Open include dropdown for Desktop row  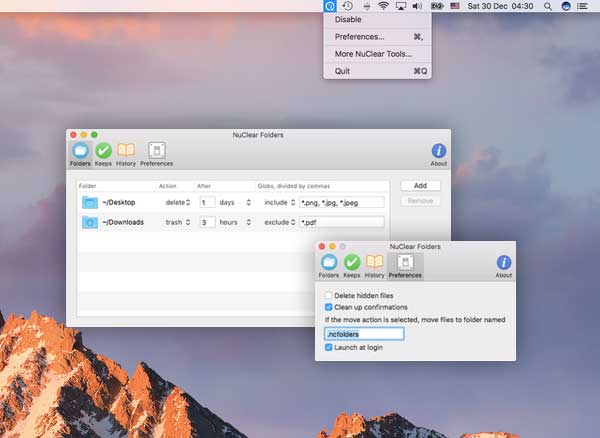(279, 202)
